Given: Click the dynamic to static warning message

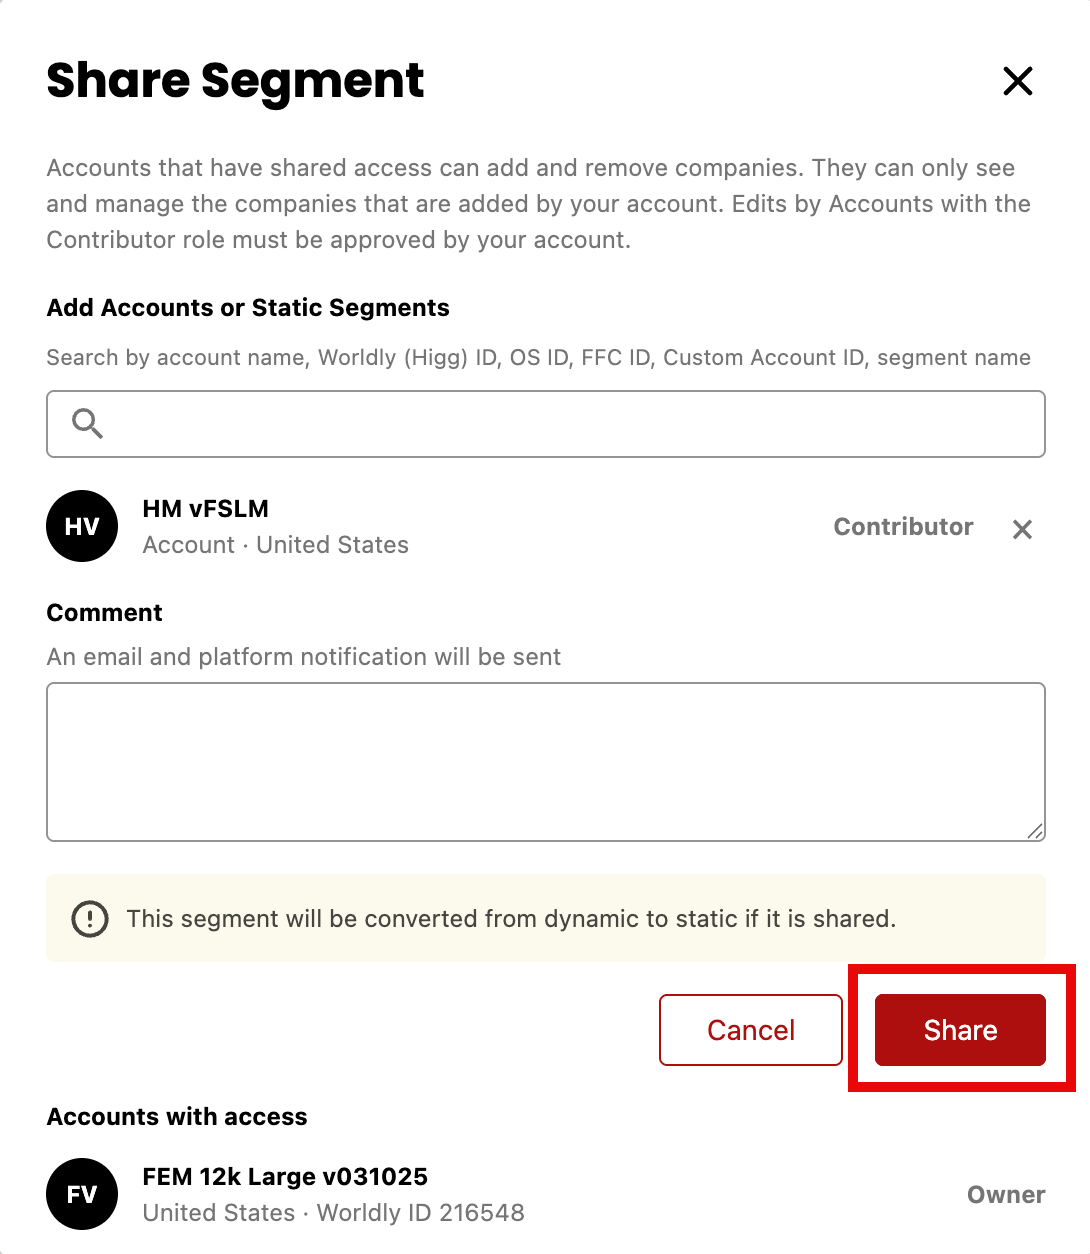Looking at the screenshot, I should pyautogui.click(x=511, y=919).
